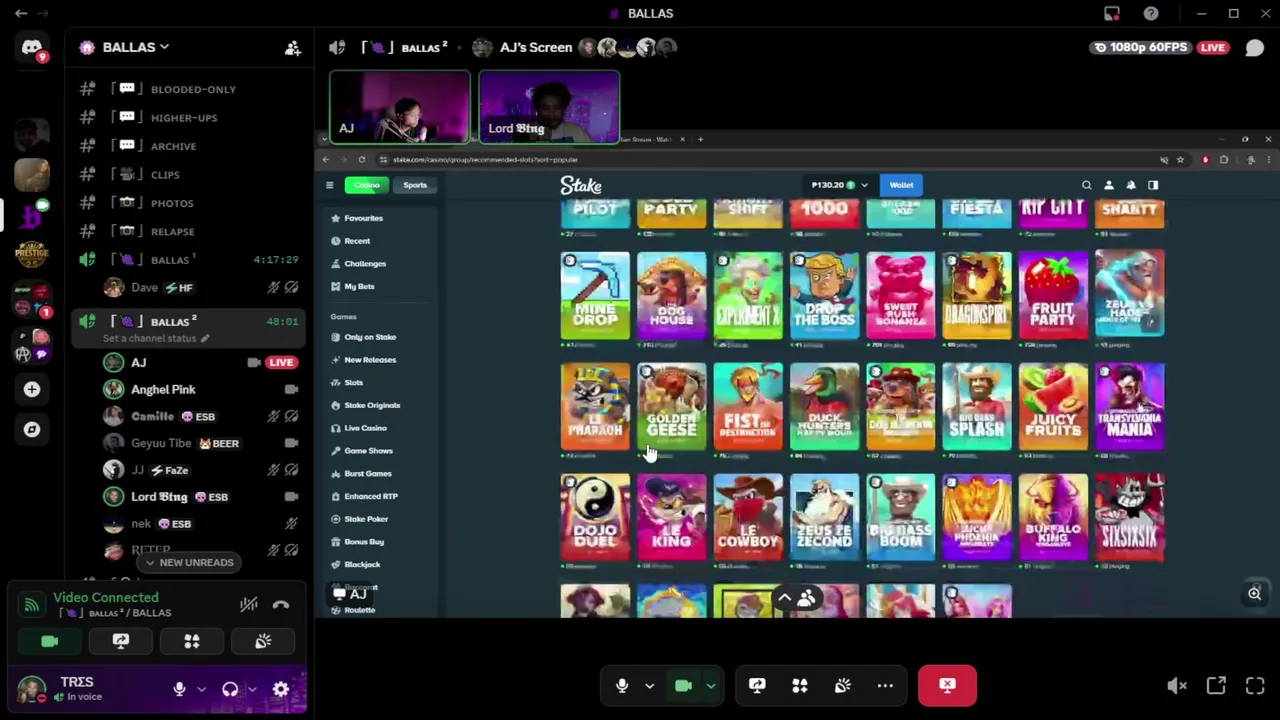The height and width of the screenshot is (720, 1280).
Task: Open camera options arrow in the bottom bar
Action: (710, 686)
